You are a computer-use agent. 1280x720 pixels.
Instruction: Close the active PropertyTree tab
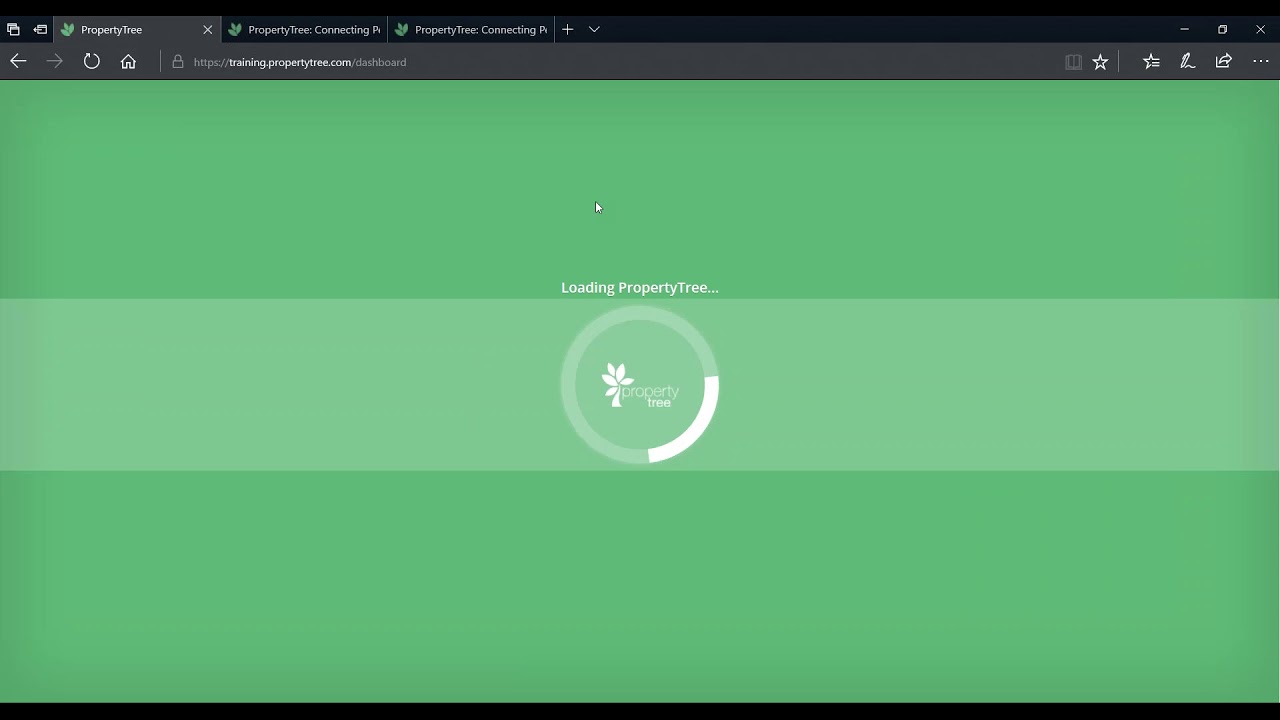(x=207, y=29)
